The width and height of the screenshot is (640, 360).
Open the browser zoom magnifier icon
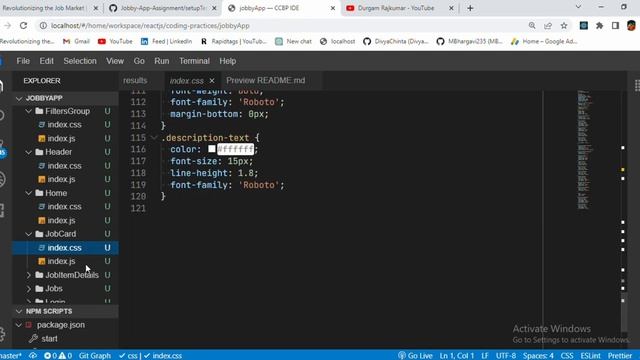click(532, 25)
